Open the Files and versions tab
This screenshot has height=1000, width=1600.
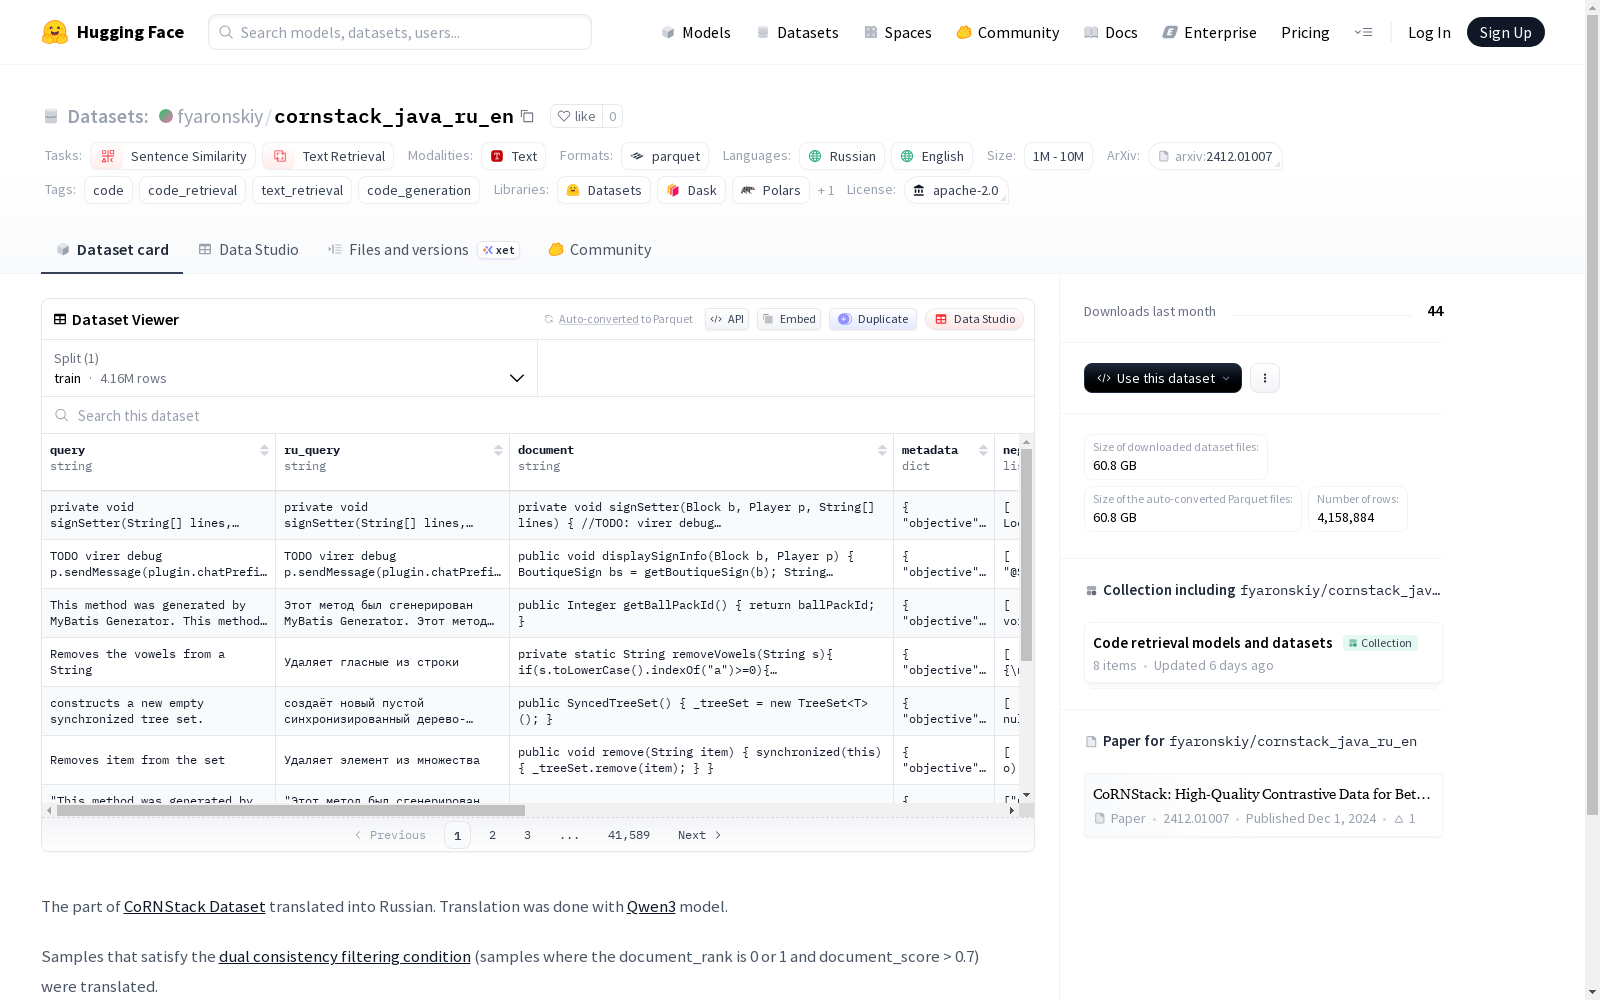(423, 250)
